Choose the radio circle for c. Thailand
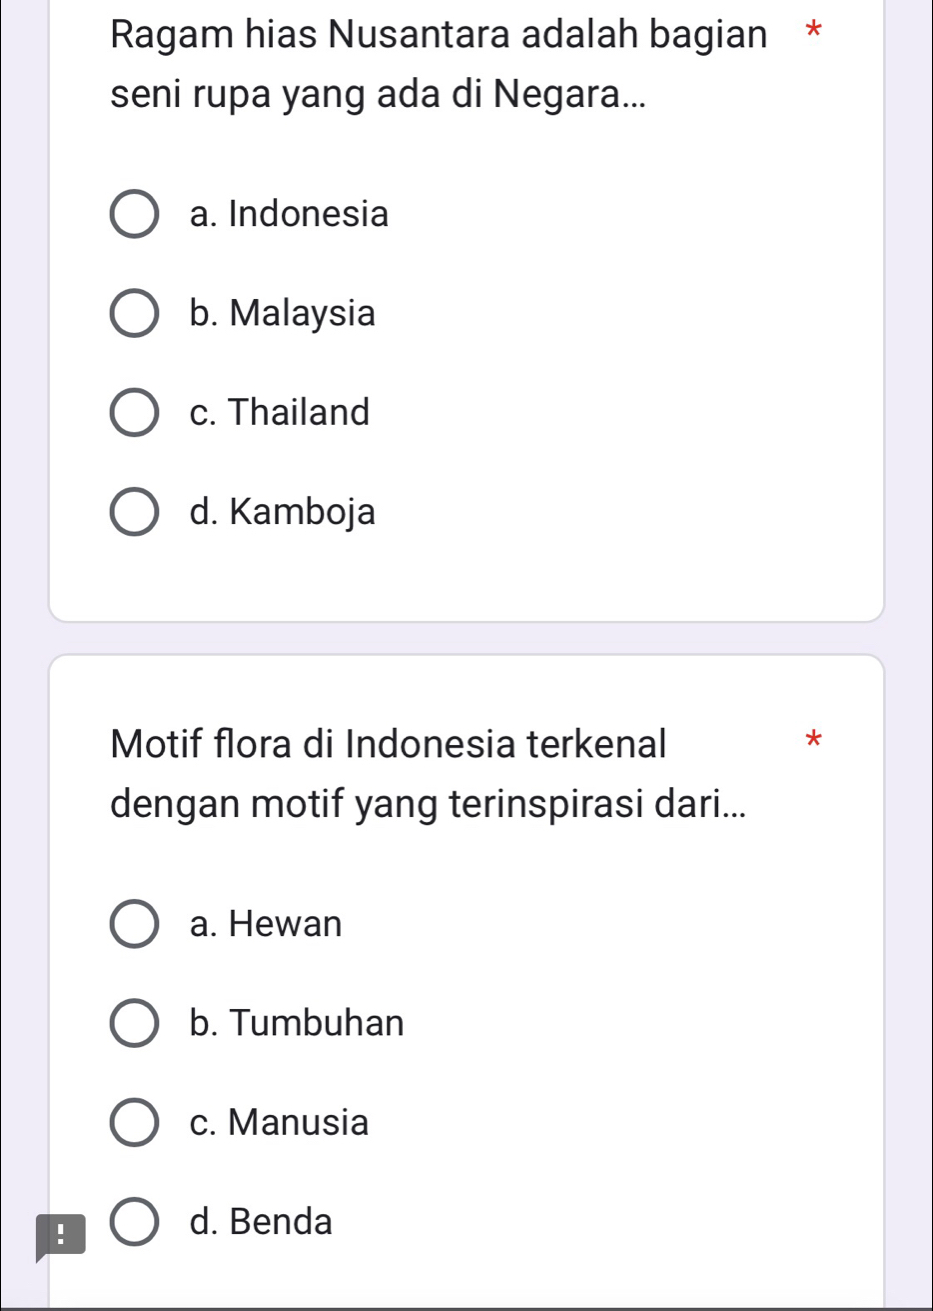The image size is (933, 1311). 133,413
